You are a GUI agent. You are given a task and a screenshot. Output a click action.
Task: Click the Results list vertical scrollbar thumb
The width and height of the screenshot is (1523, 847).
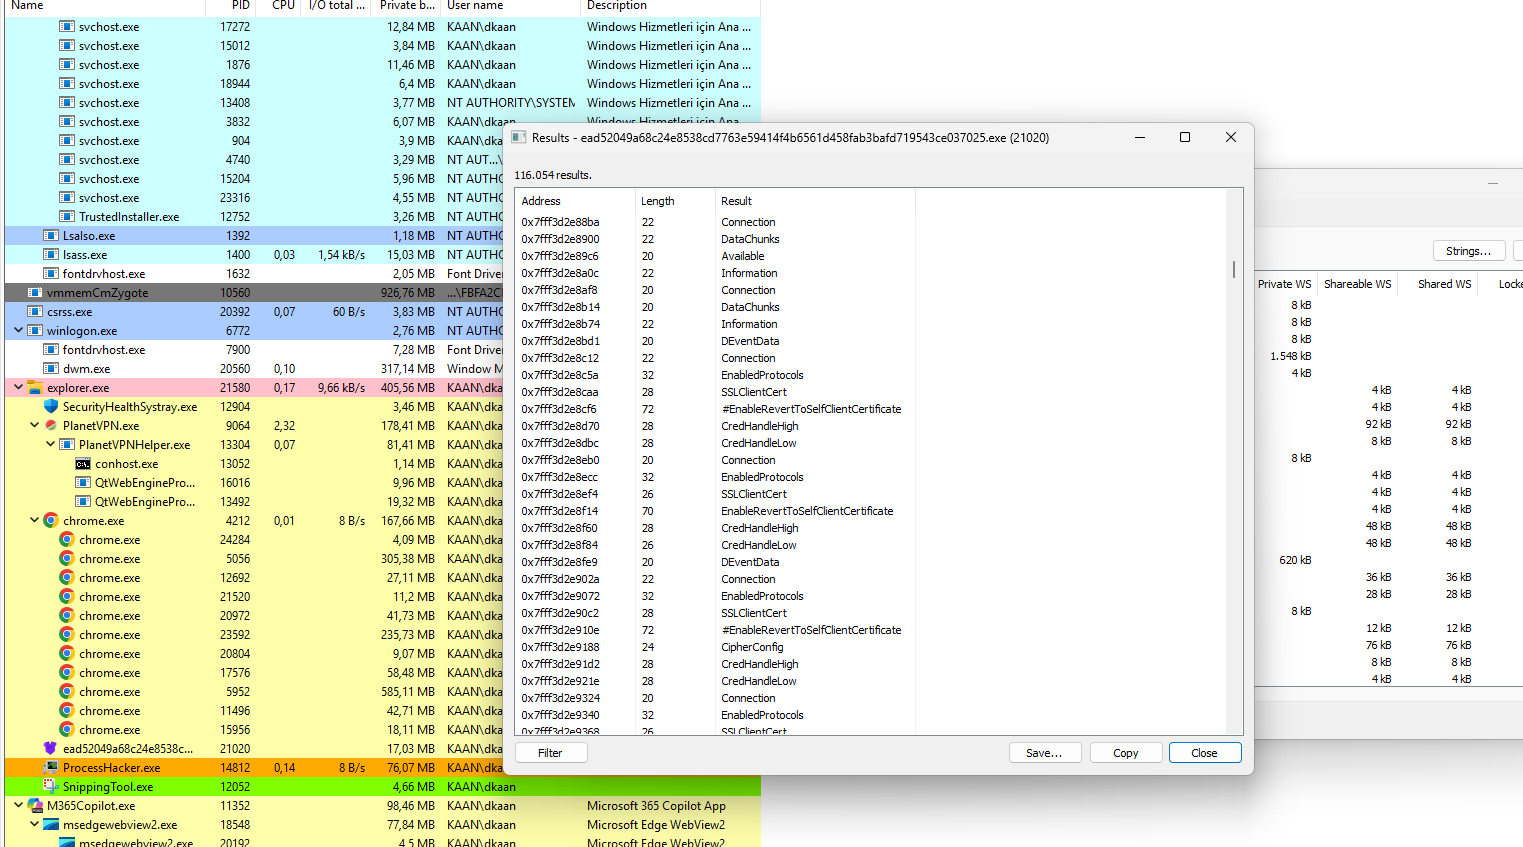tap(1234, 270)
